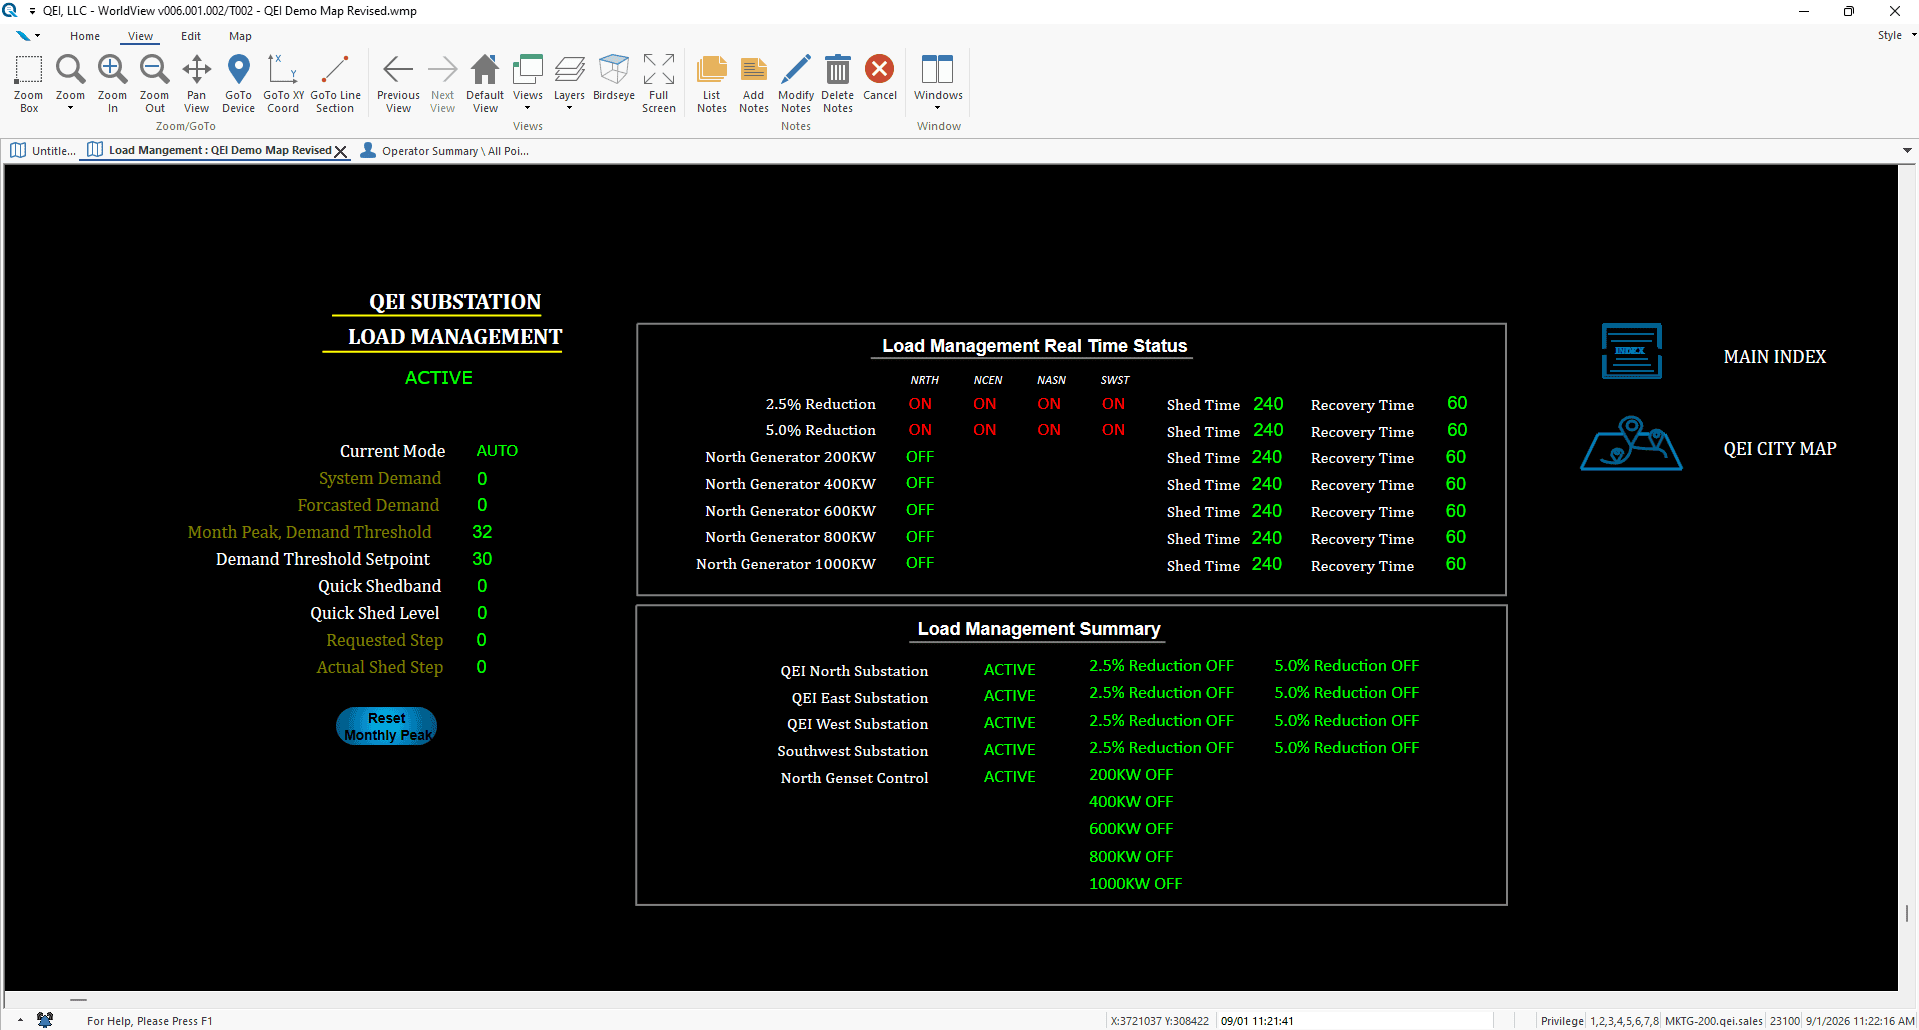Screen dimensions: 1919x1030
Task: Click the ACTIVE status under Load Management
Action: [x=438, y=378]
